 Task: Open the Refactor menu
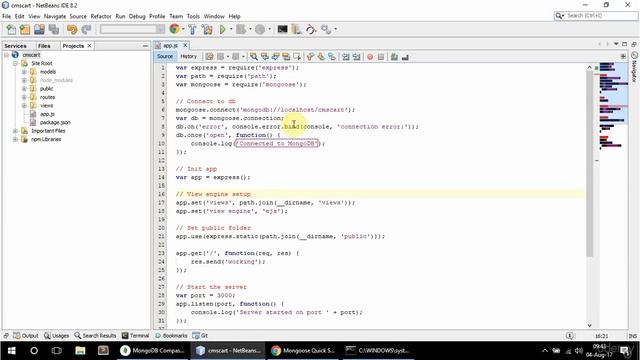coord(101,16)
